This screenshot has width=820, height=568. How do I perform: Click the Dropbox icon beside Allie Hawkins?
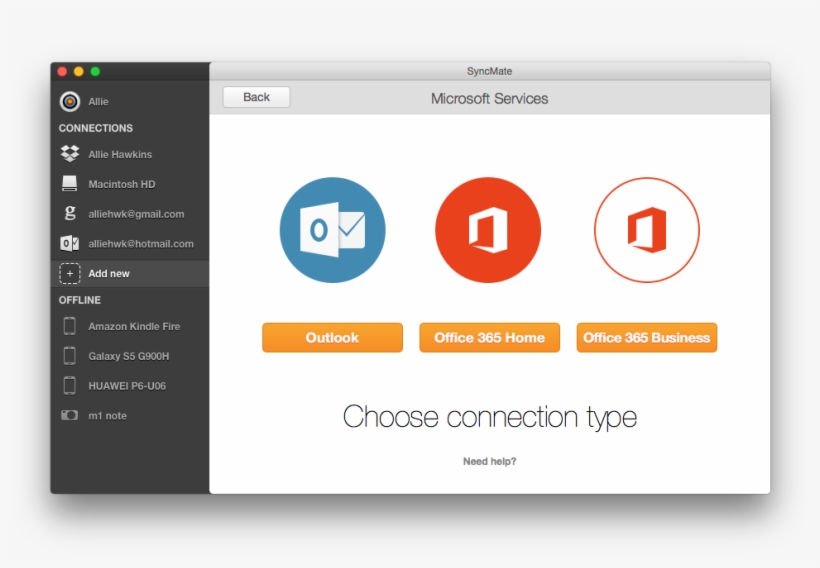pos(70,154)
